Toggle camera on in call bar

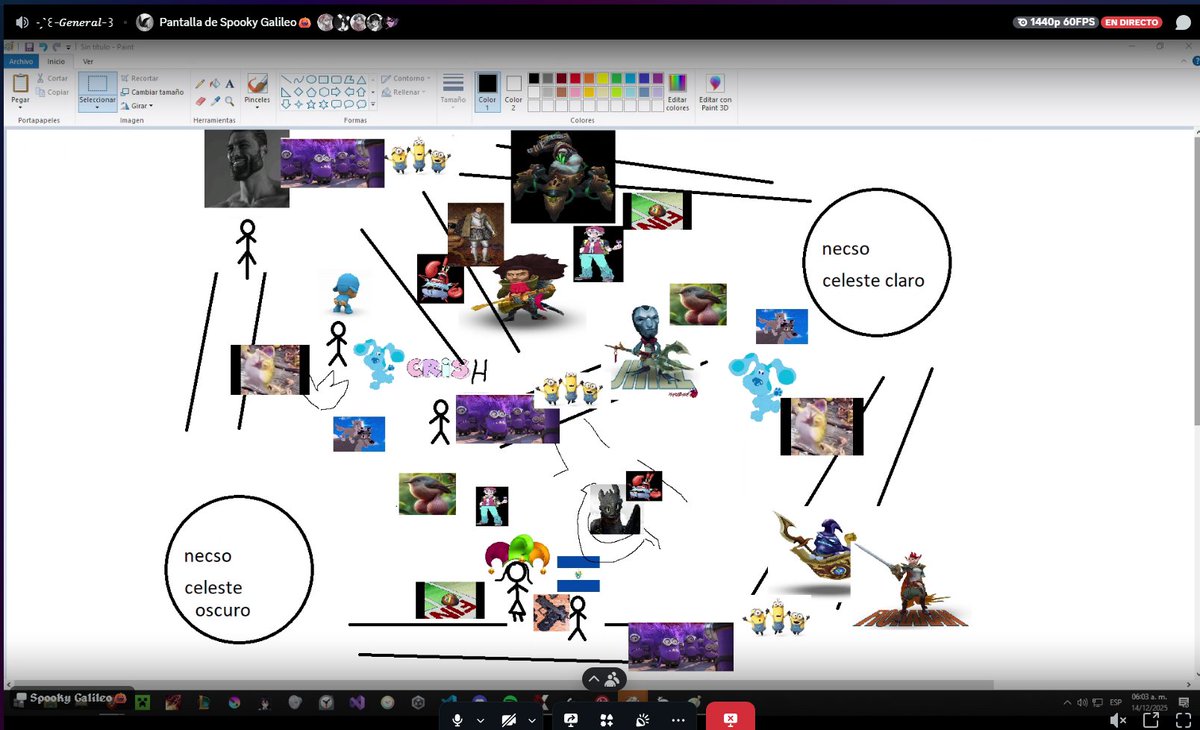[x=509, y=719]
